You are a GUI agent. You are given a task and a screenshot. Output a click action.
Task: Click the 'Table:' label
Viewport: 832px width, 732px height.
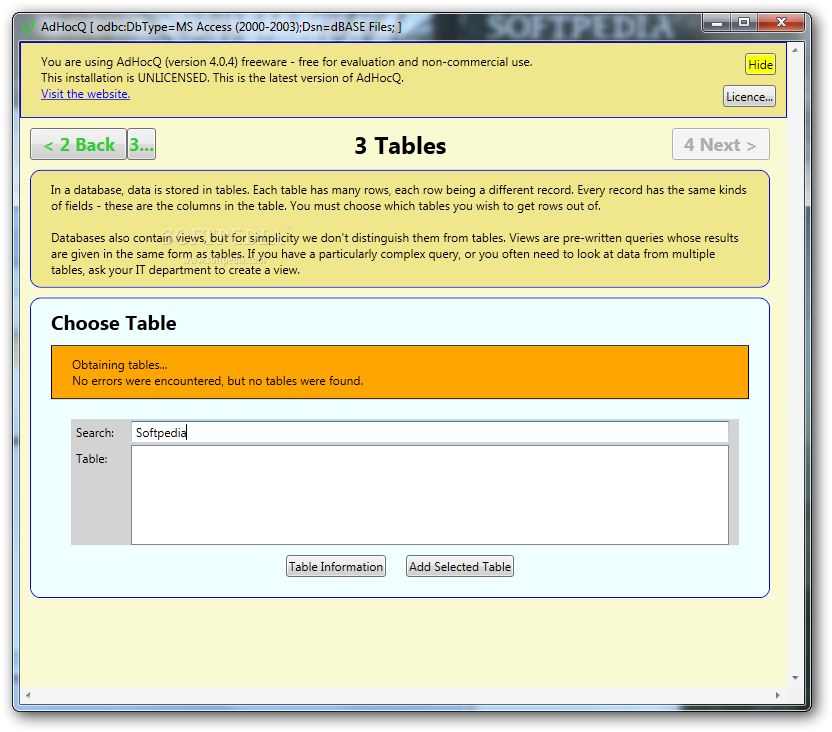pyautogui.click(x=92, y=459)
